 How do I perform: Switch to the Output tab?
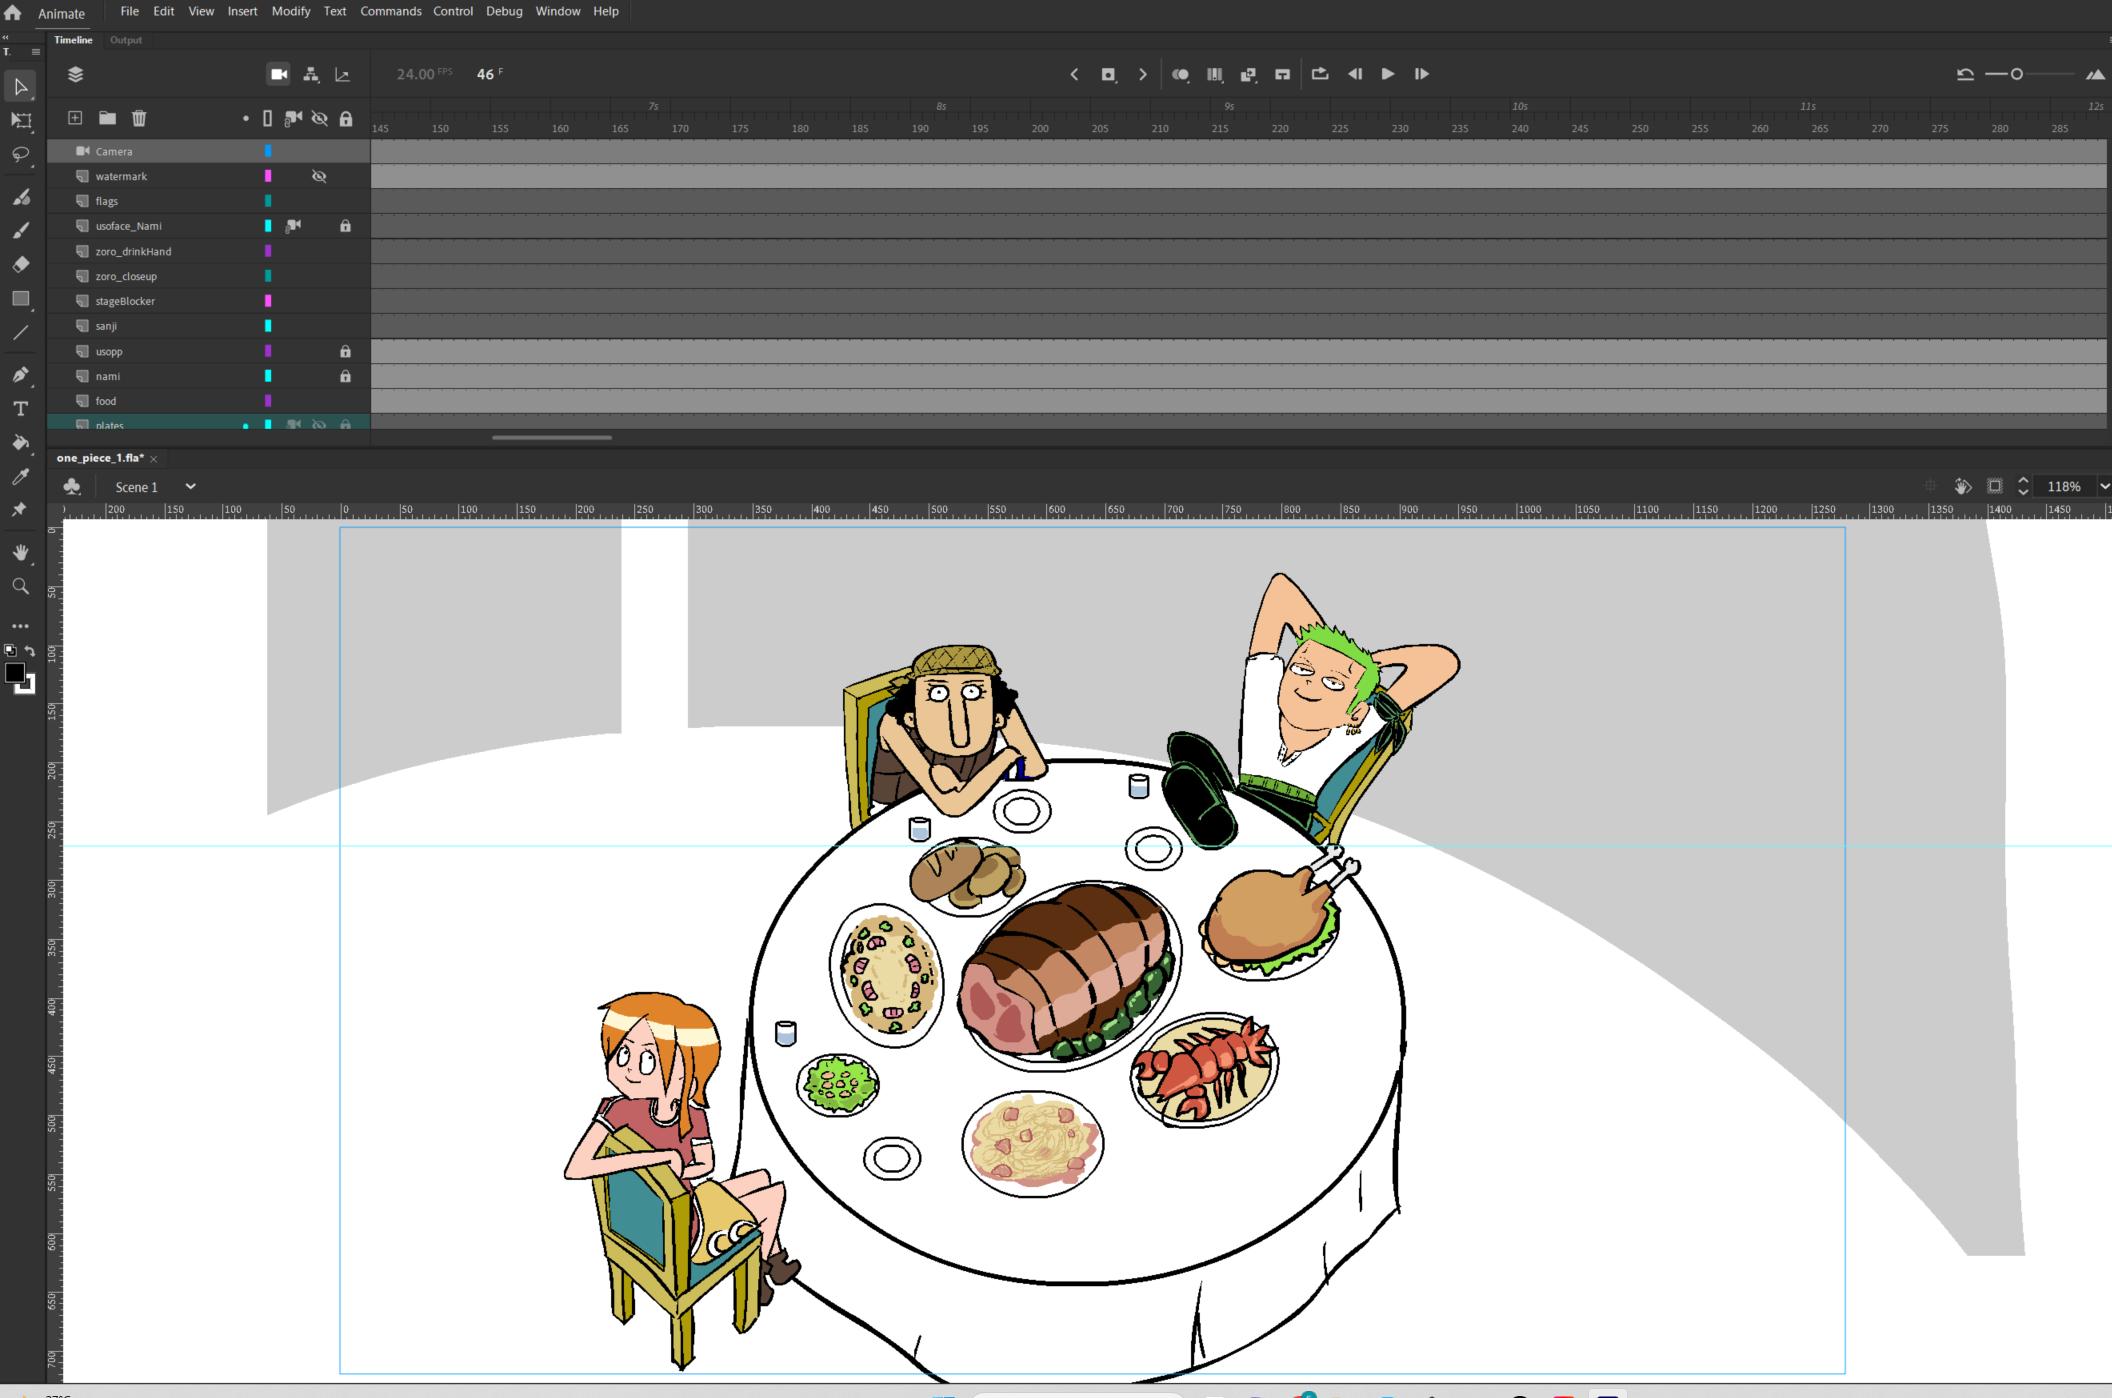[126, 40]
